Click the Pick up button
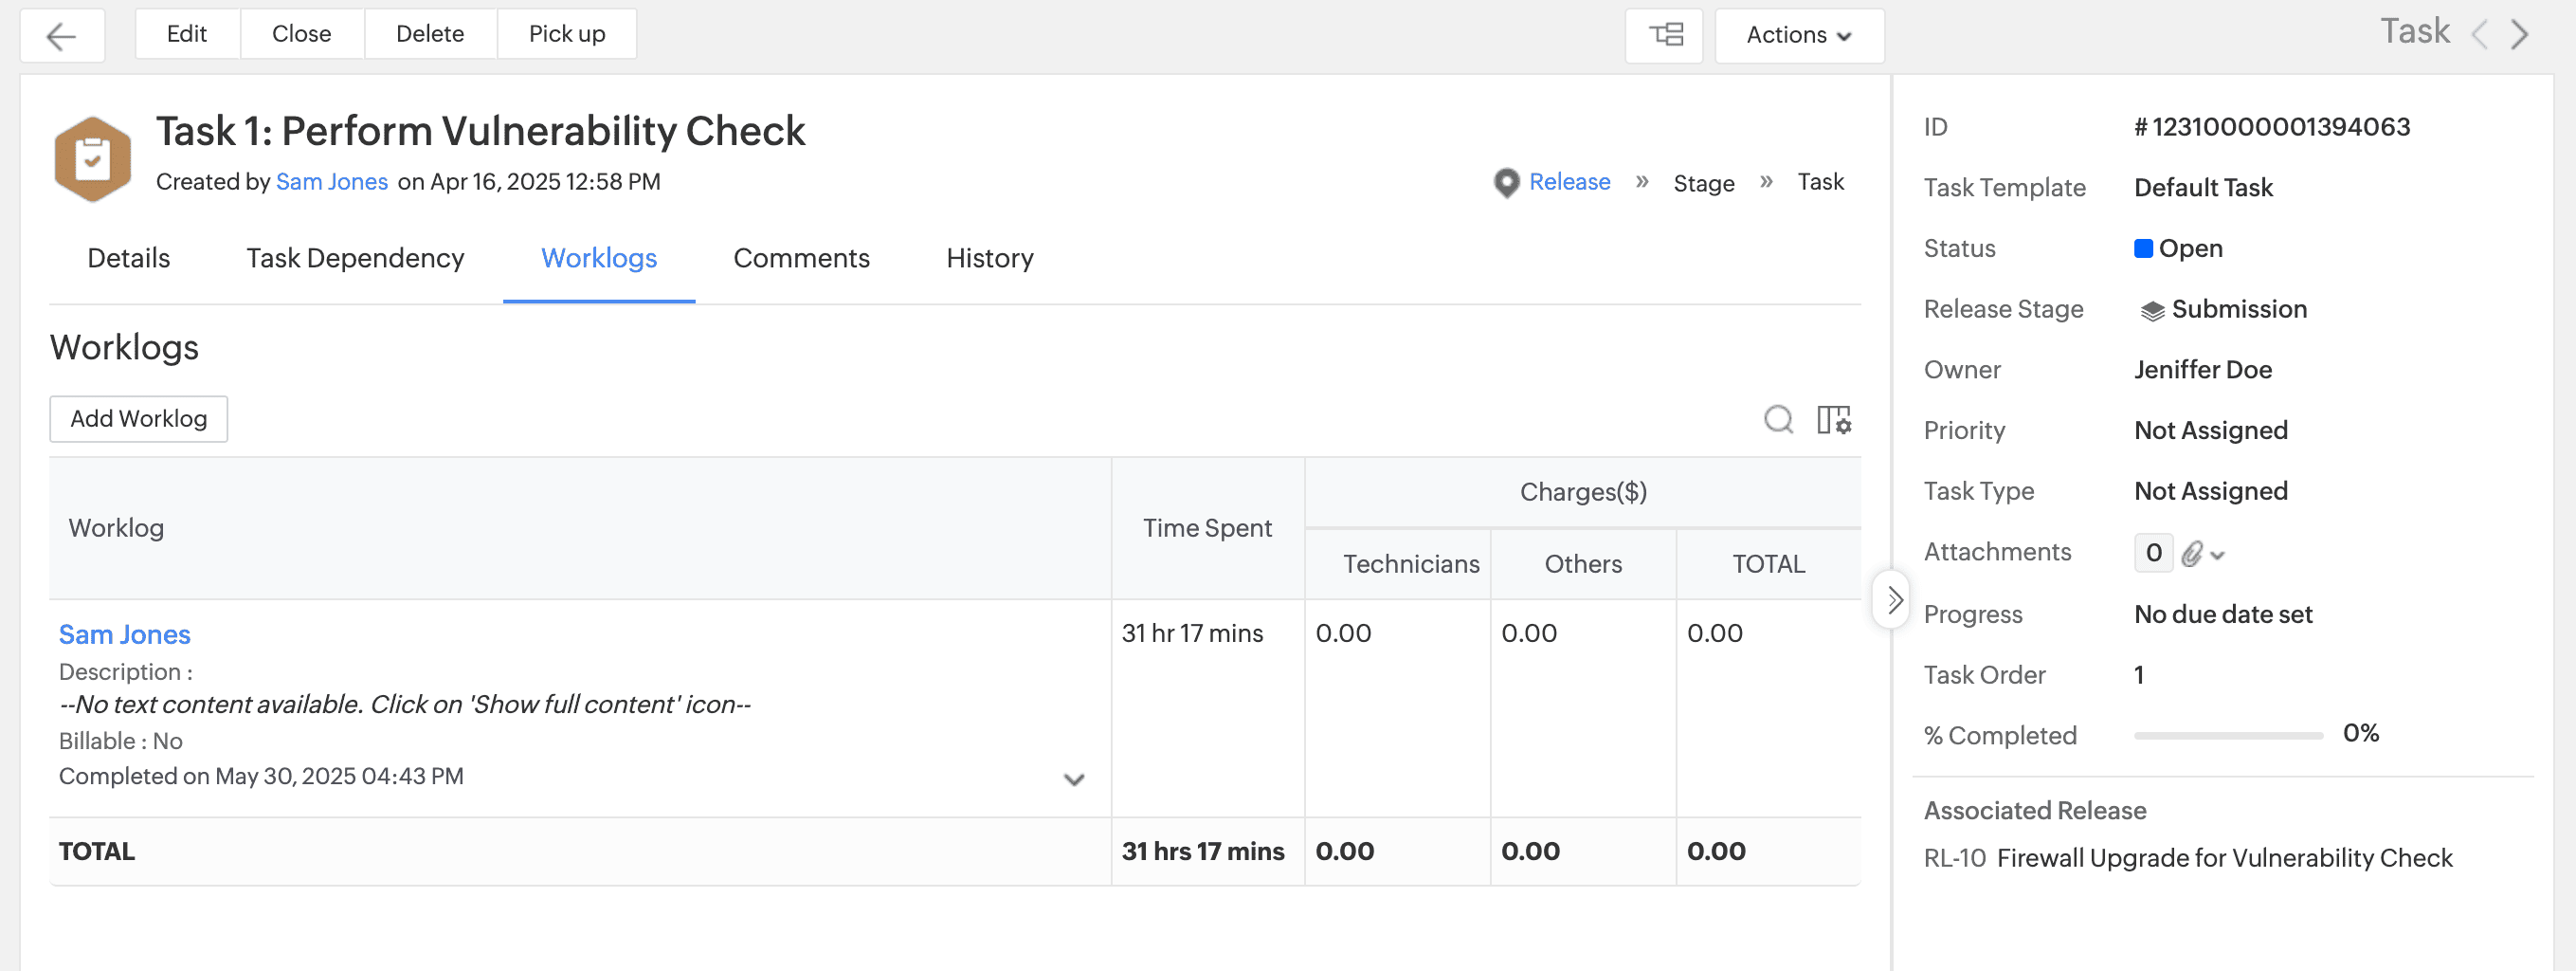This screenshot has height=971, width=2576. point(566,34)
